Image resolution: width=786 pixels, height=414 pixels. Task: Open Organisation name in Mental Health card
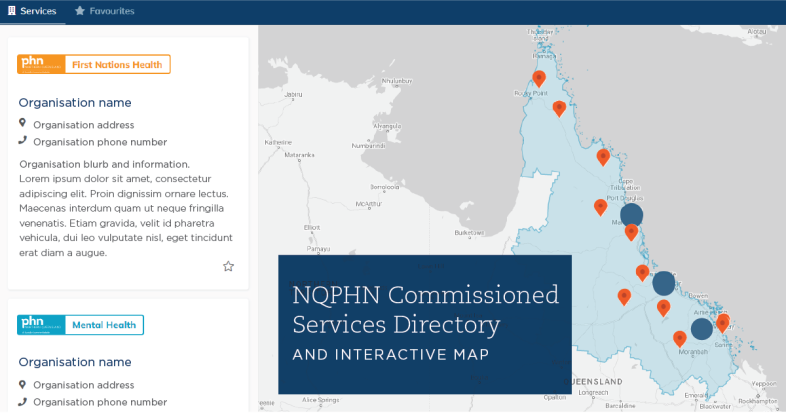click(75, 362)
